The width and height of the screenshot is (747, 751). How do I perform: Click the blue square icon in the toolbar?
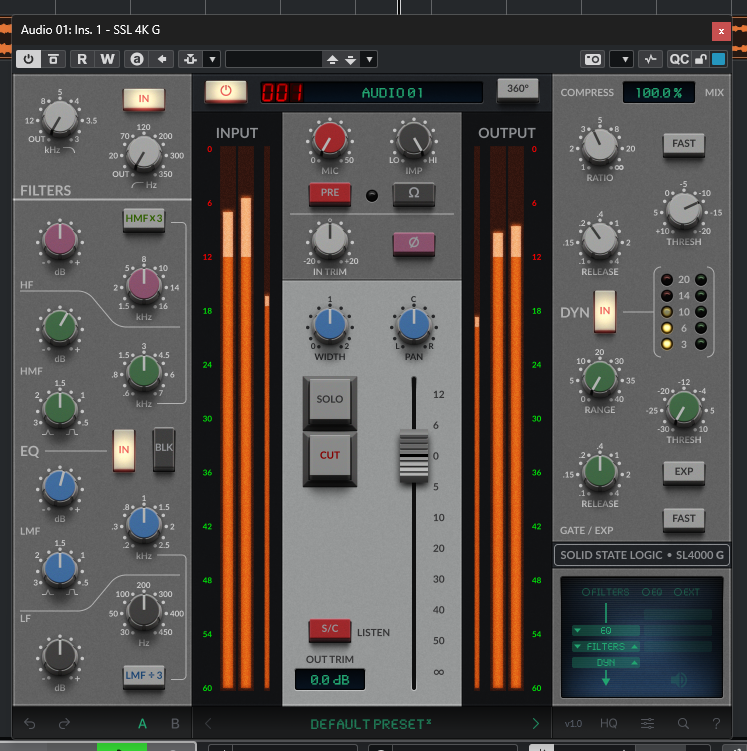click(718, 59)
